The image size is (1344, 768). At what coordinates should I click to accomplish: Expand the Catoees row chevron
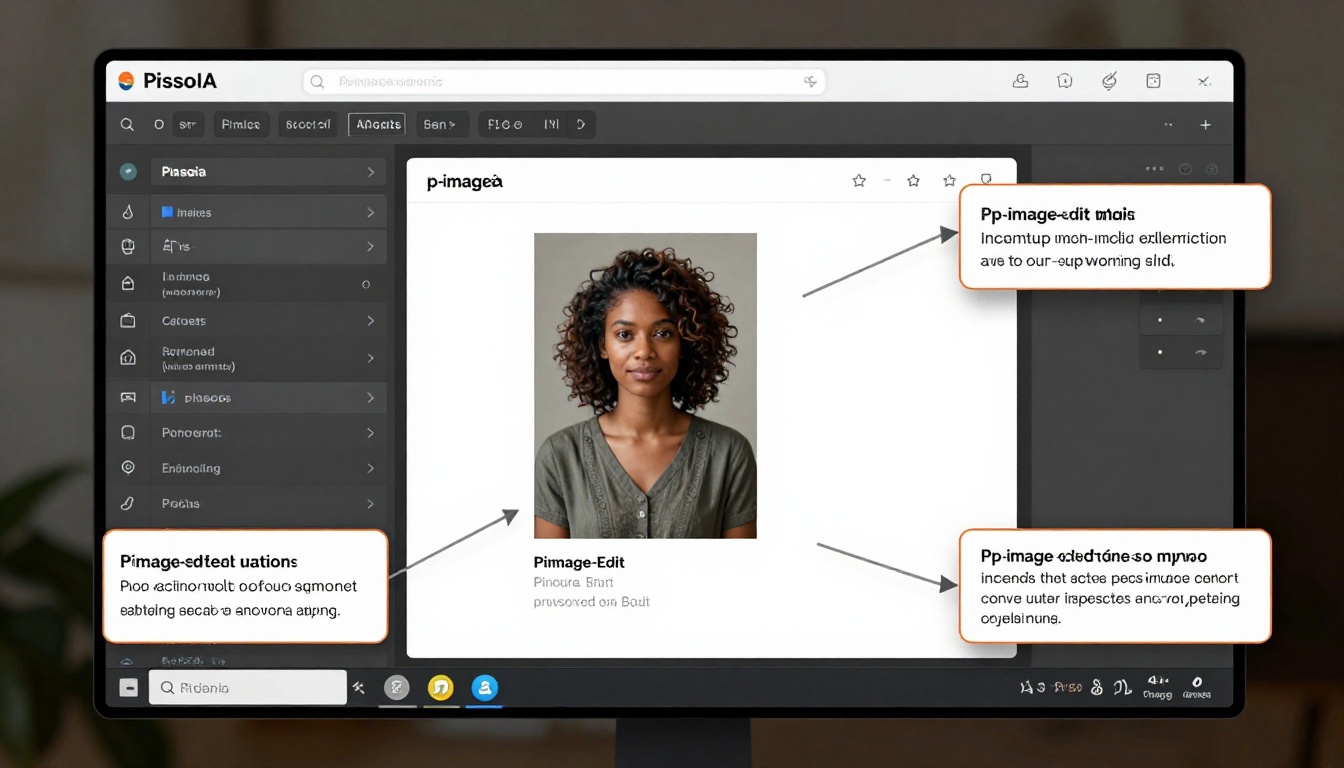pos(370,321)
